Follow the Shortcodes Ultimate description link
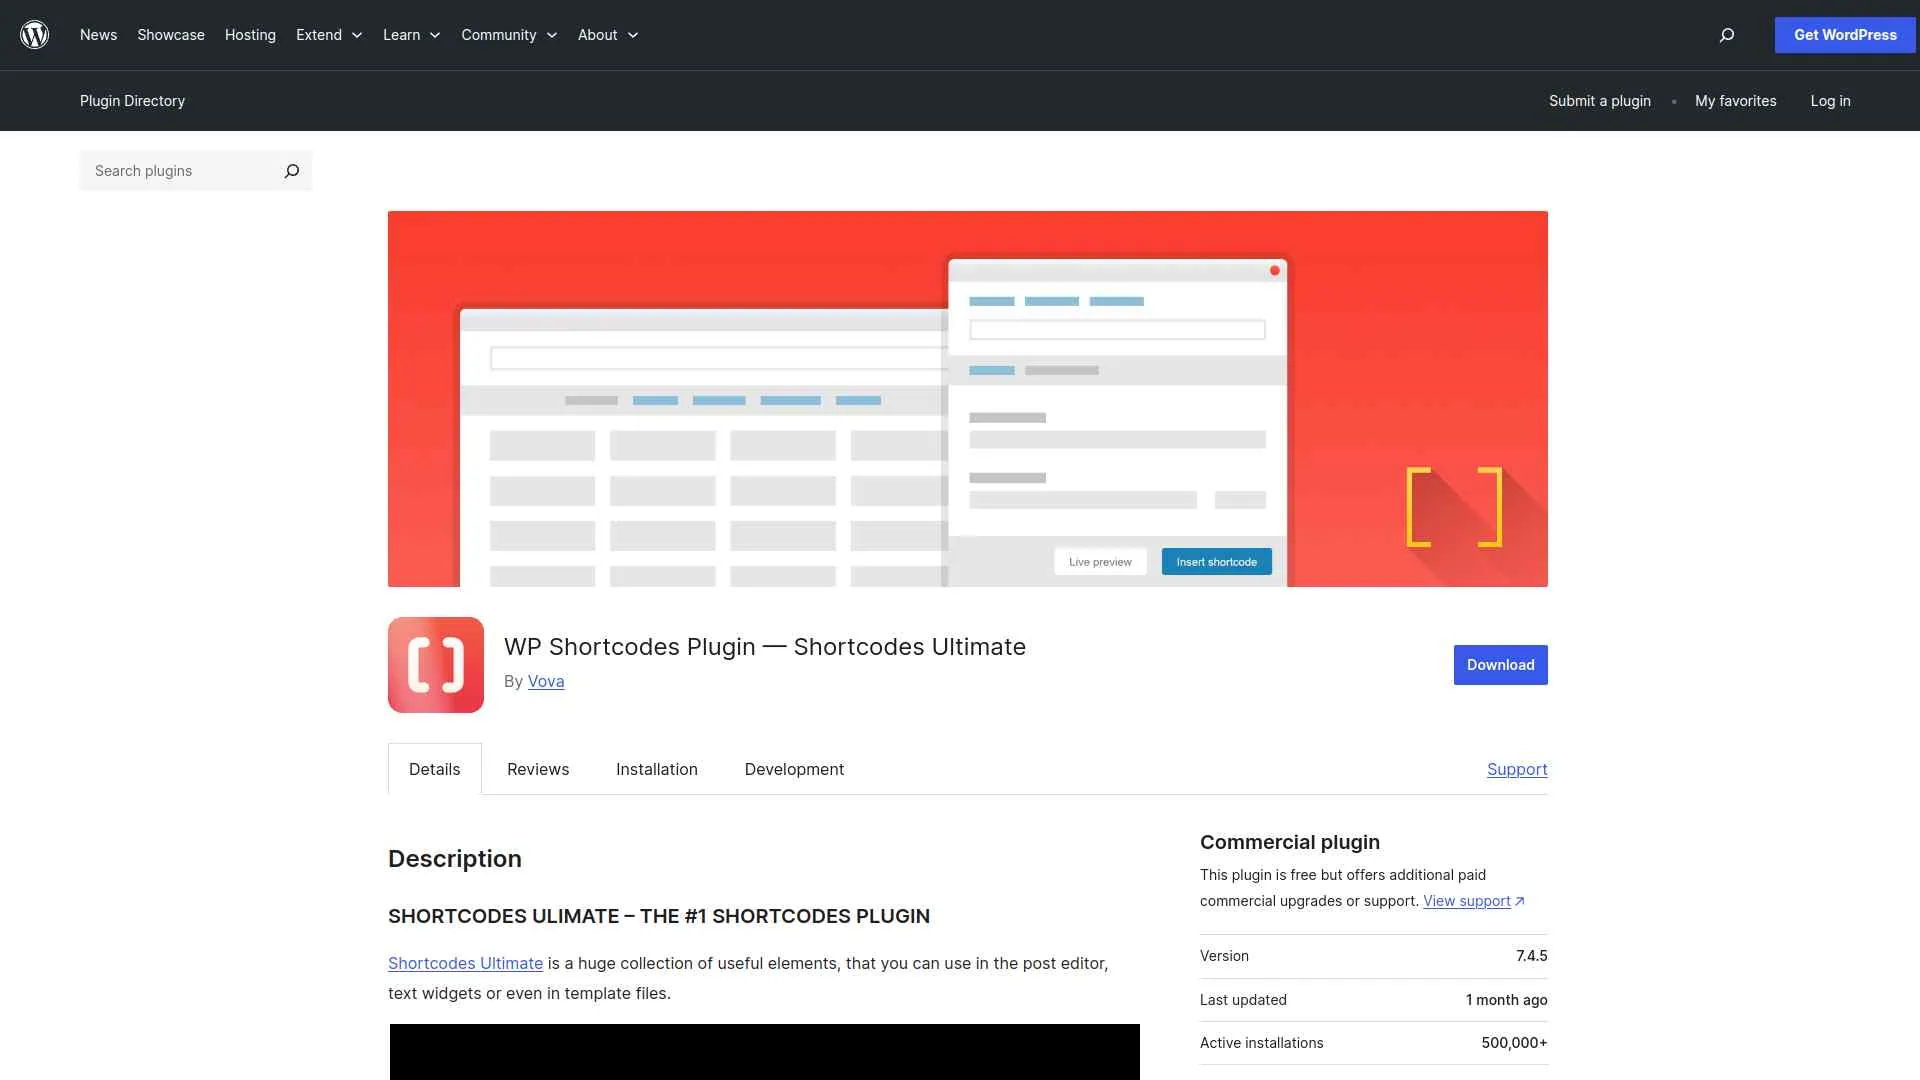This screenshot has width=1920, height=1080. click(x=466, y=963)
